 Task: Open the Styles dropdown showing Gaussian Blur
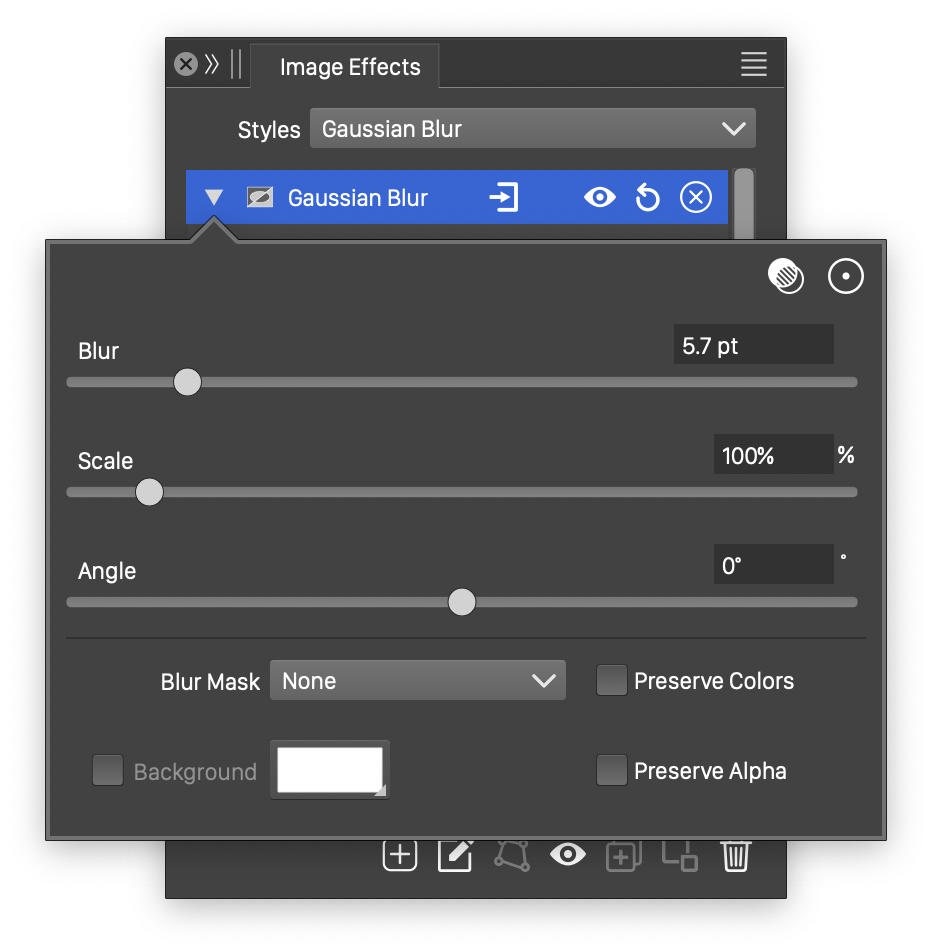[x=532, y=129]
